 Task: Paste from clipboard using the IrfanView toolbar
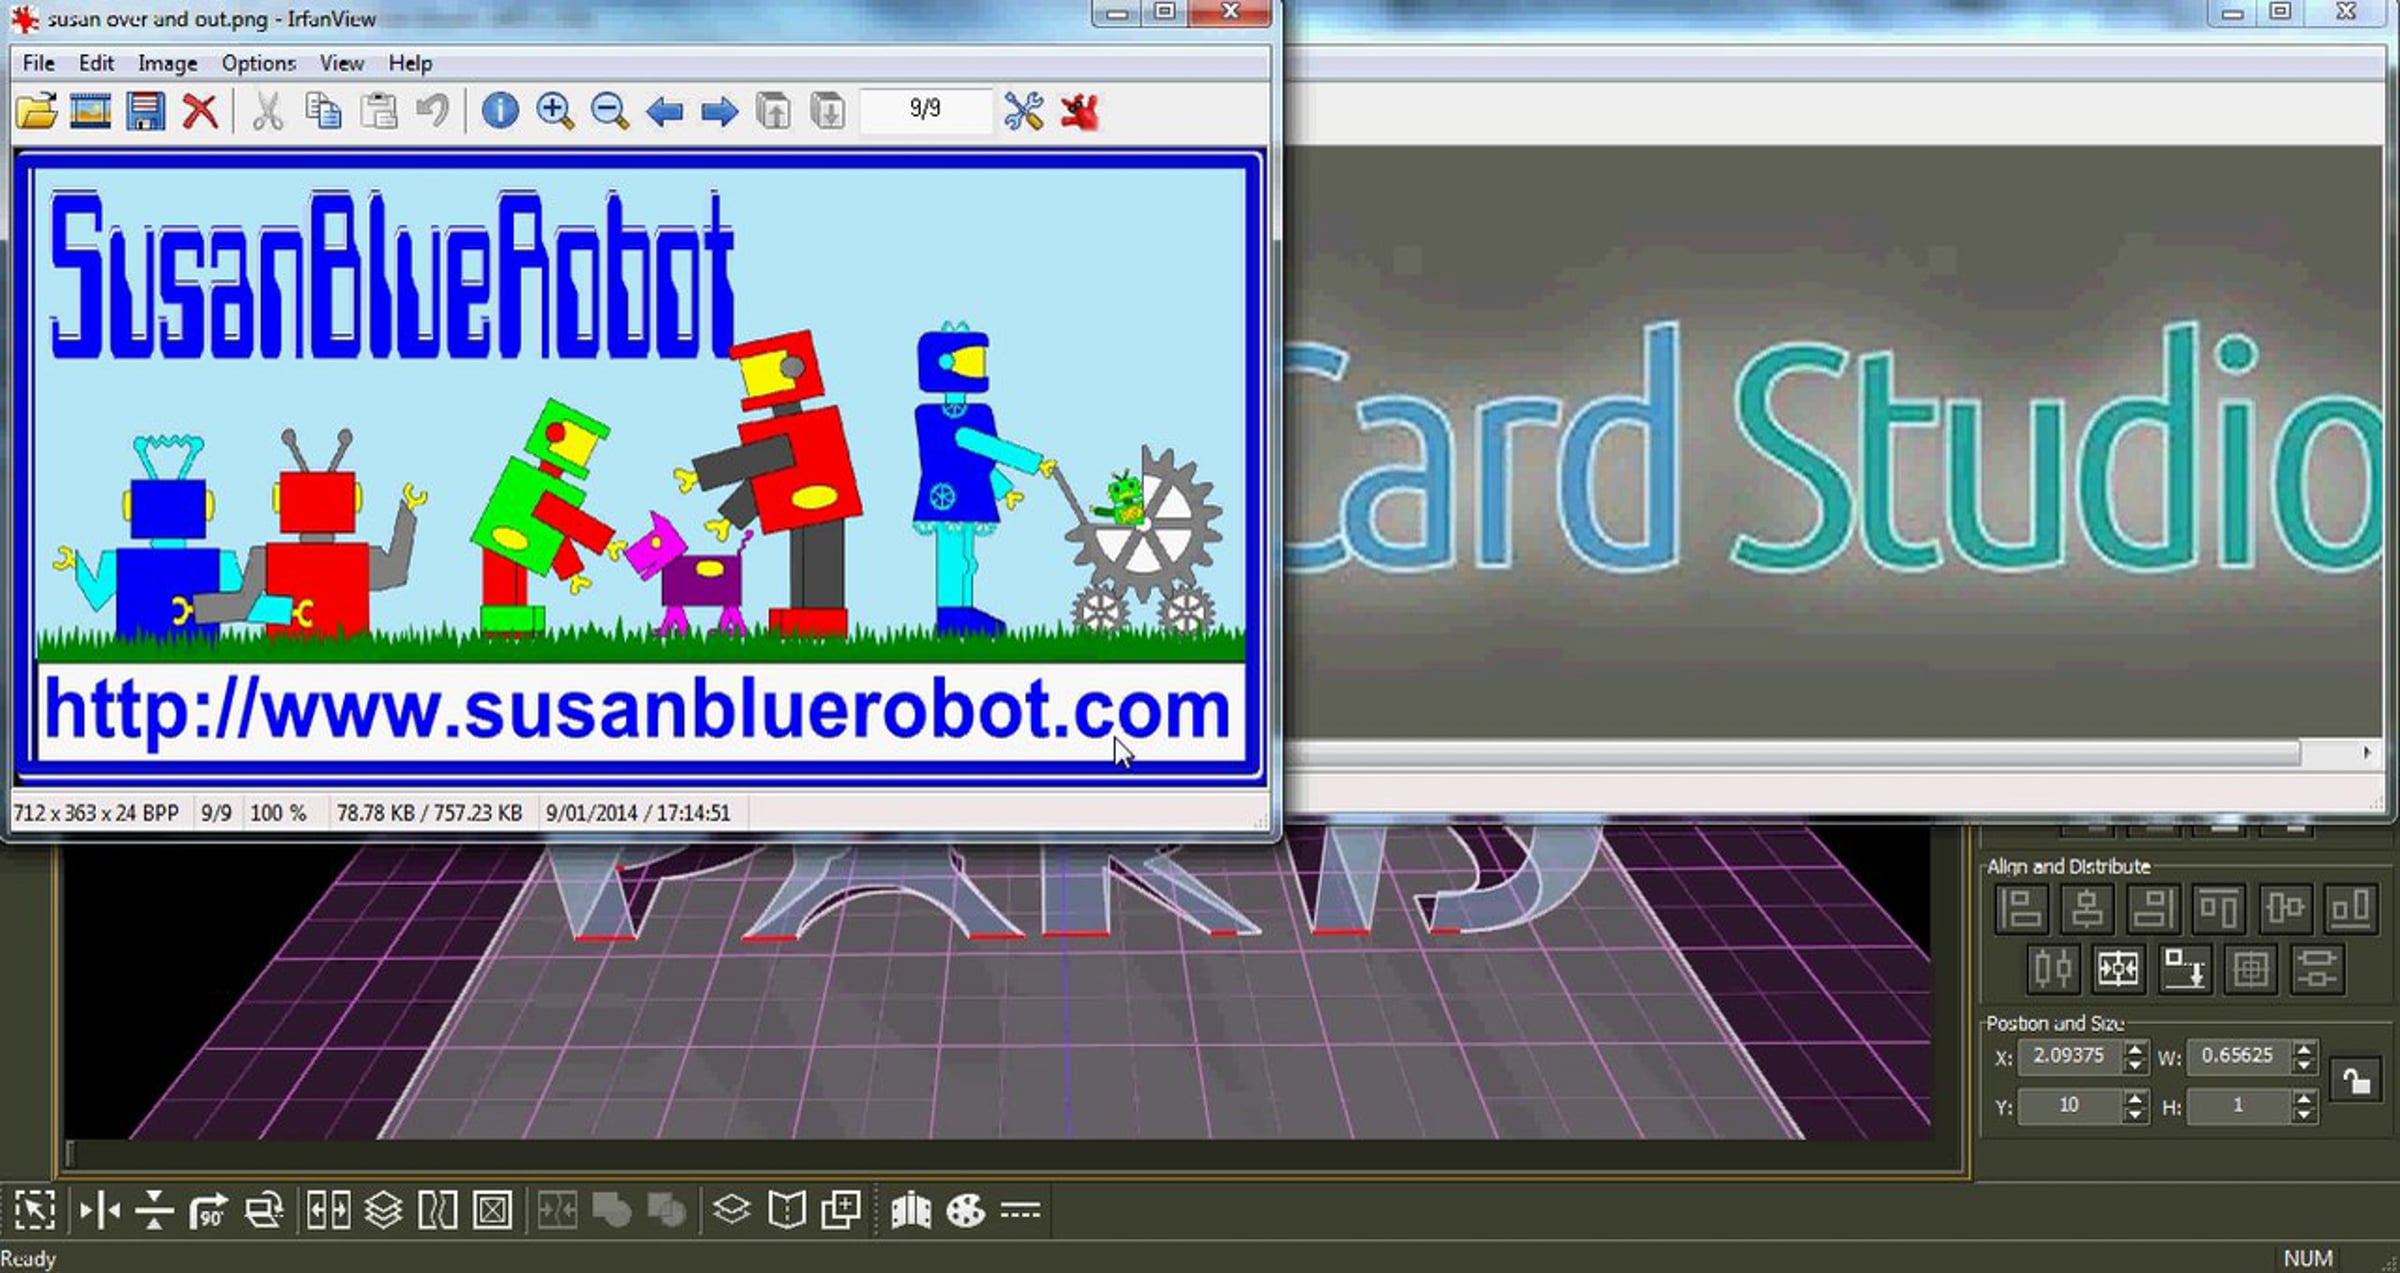pos(379,111)
